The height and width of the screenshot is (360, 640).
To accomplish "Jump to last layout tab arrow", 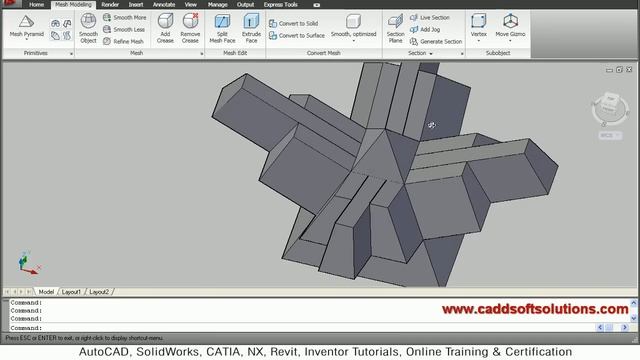I will pyautogui.click(x=29, y=292).
